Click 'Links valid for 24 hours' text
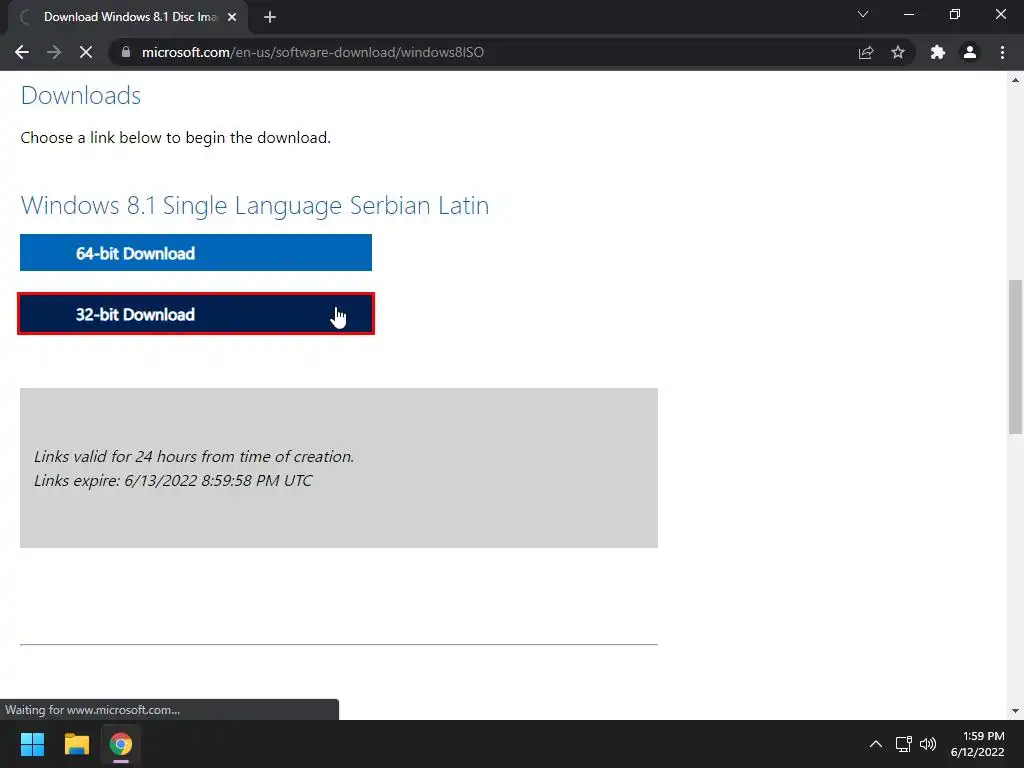1024x768 pixels. (x=194, y=456)
